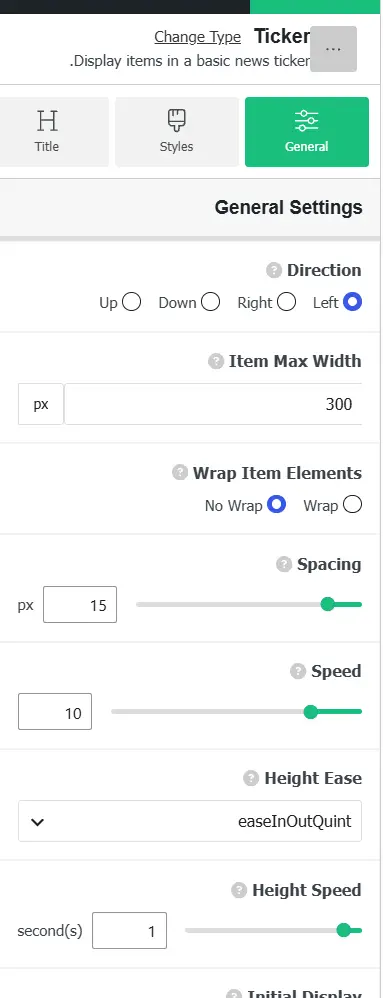Select the Up direction radio button
Screen dimensions: 383x998
click(131, 302)
